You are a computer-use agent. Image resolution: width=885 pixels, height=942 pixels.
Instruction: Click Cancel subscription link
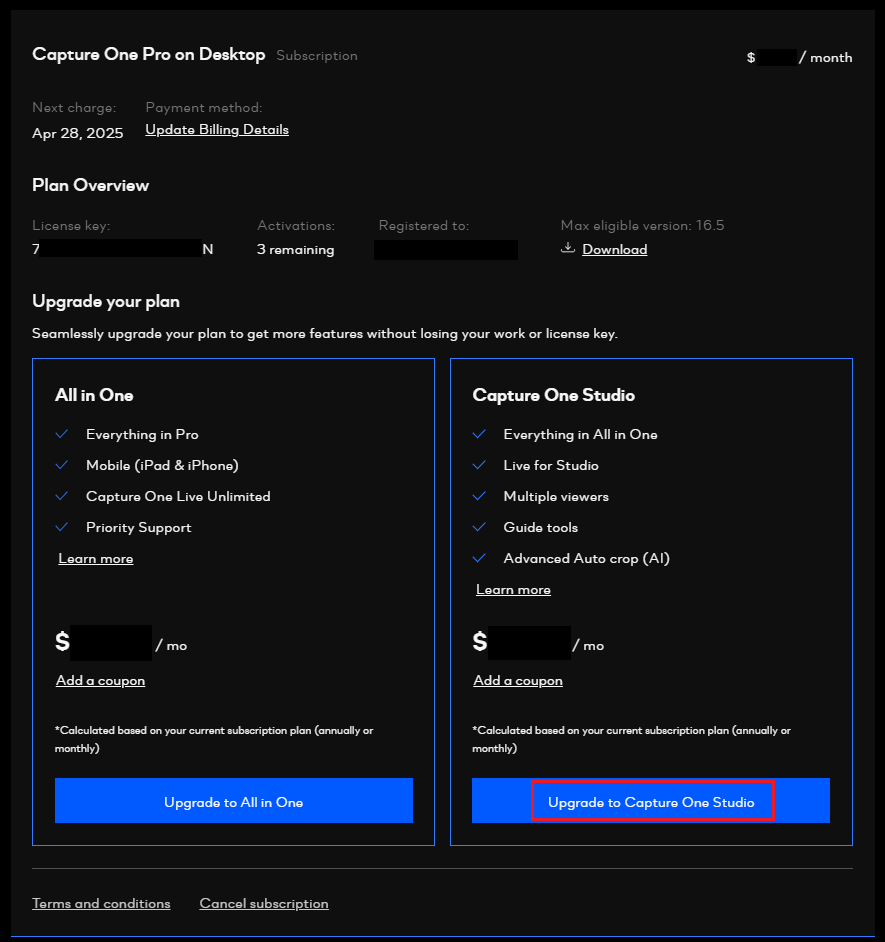pos(264,904)
